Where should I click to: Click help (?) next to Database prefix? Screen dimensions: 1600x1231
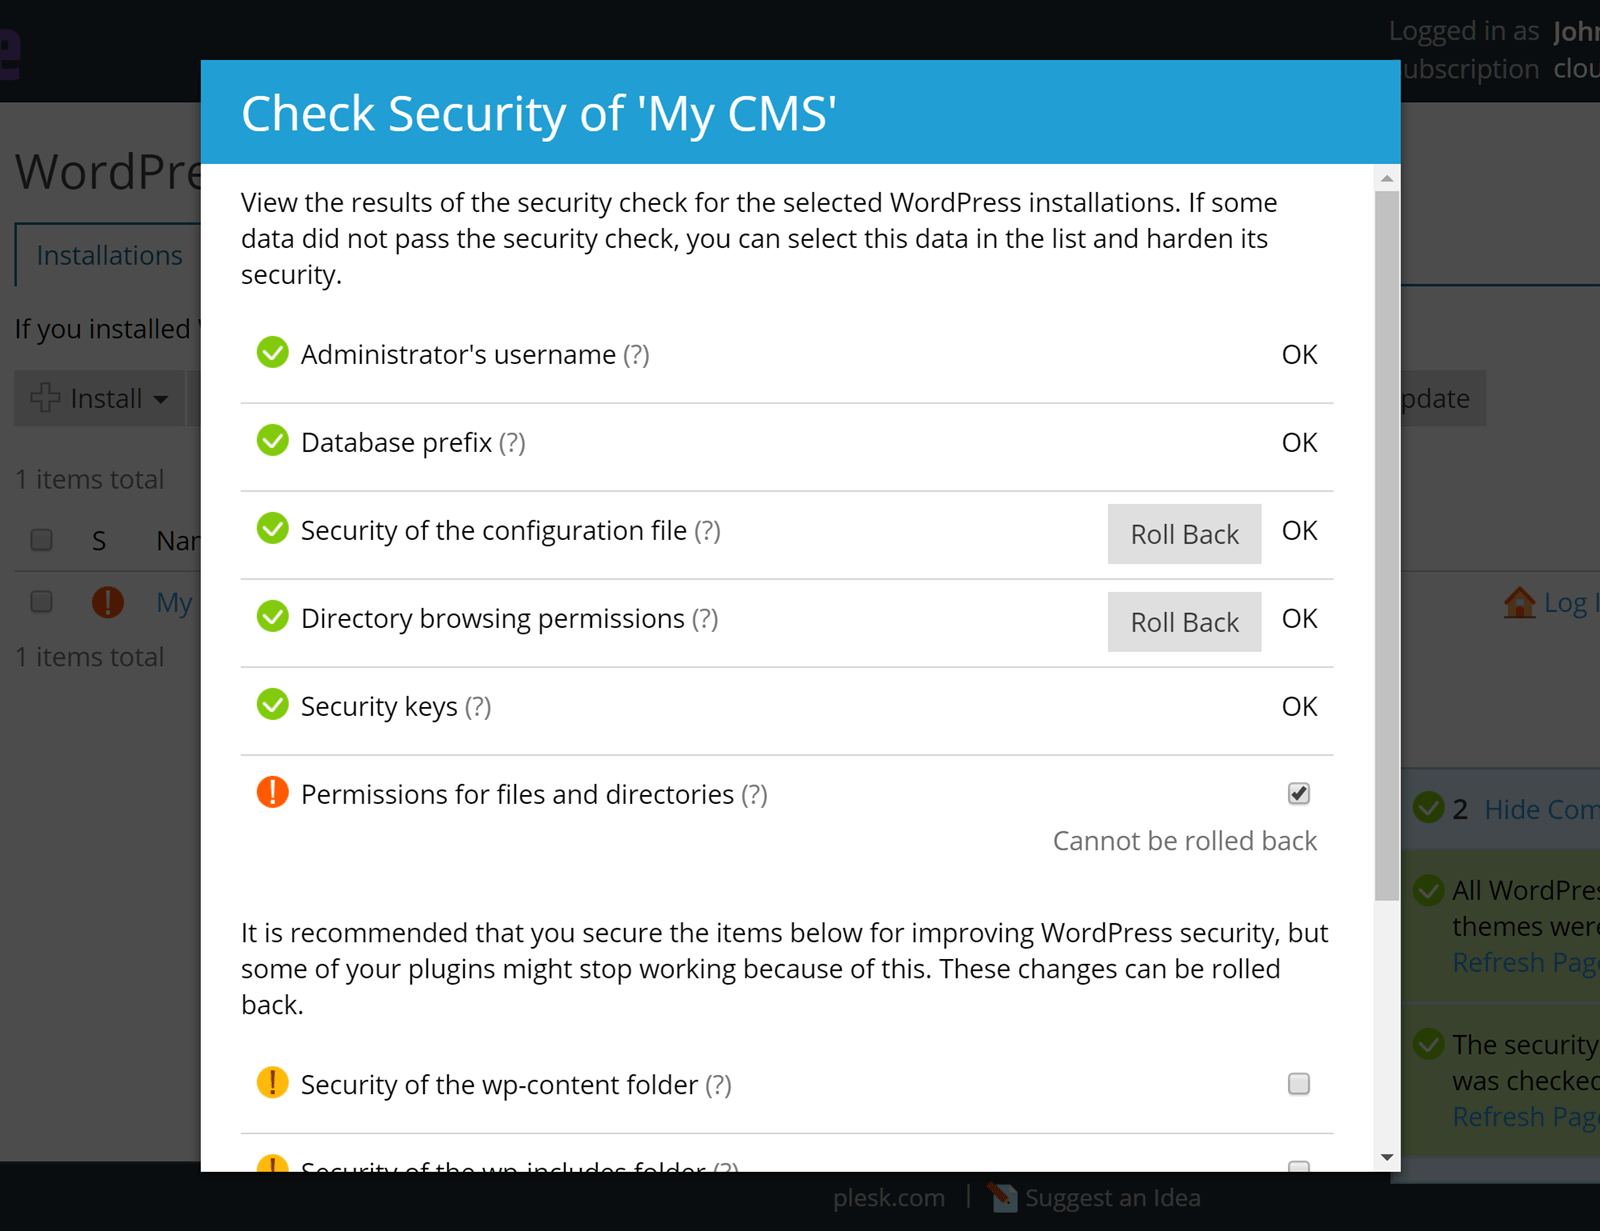tap(512, 443)
